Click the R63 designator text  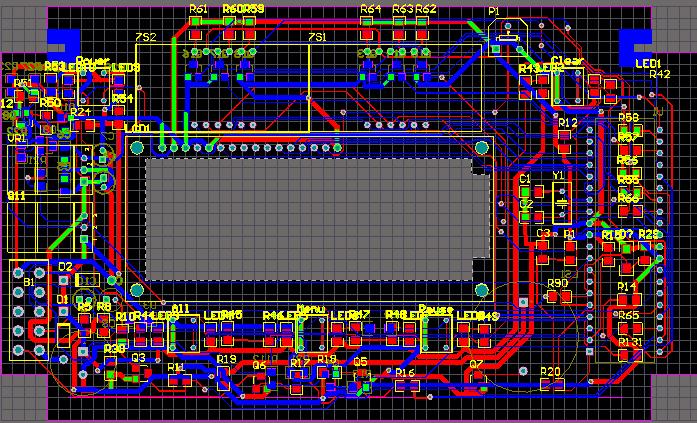(403, 9)
